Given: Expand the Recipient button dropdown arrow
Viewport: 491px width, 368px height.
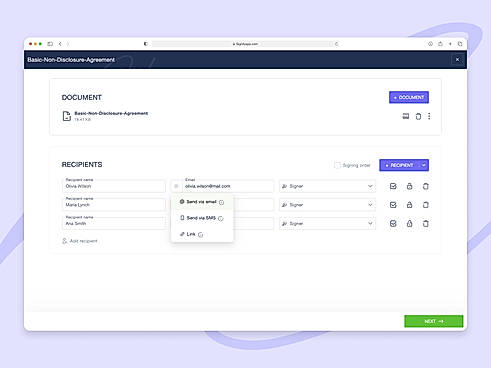Looking at the screenshot, I should click(x=424, y=165).
